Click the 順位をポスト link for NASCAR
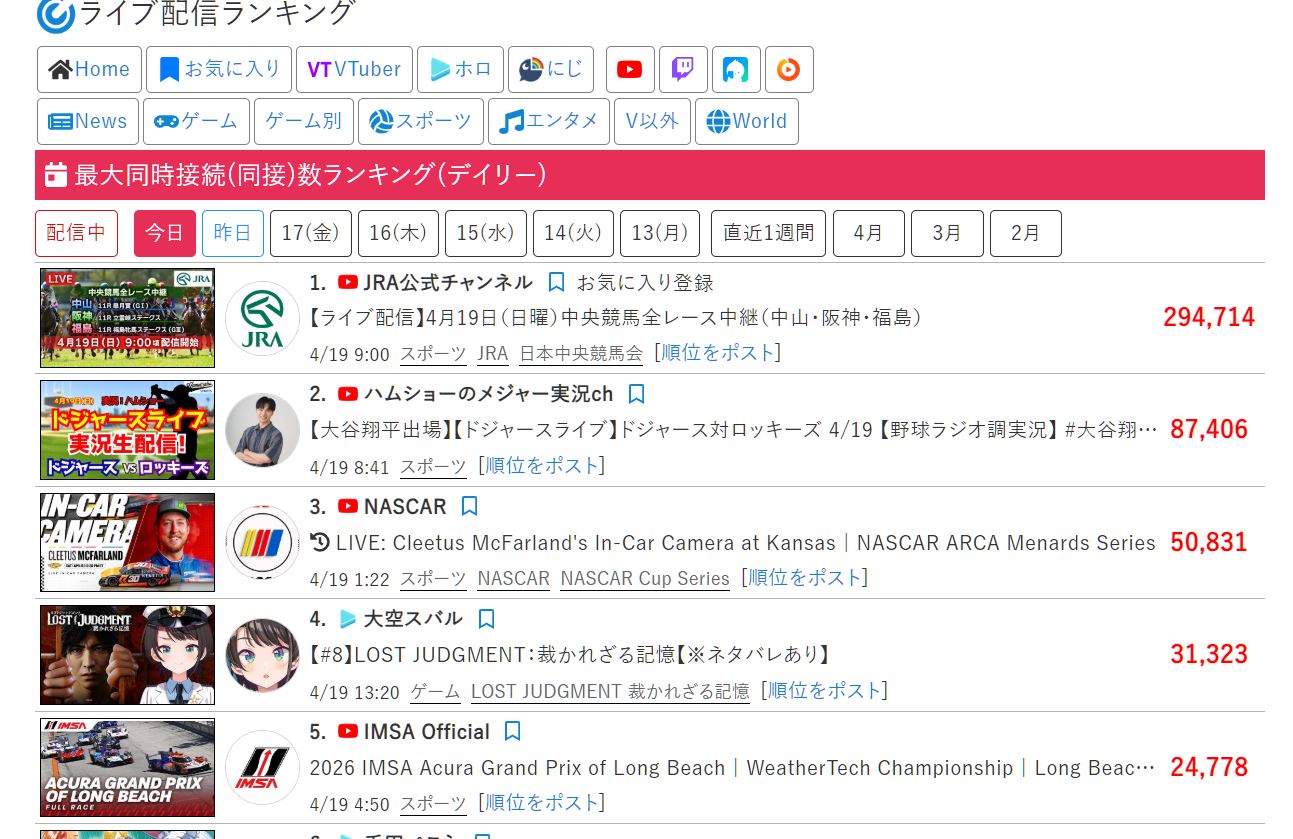This screenshot has height=839, width=1293. (804, 578)
